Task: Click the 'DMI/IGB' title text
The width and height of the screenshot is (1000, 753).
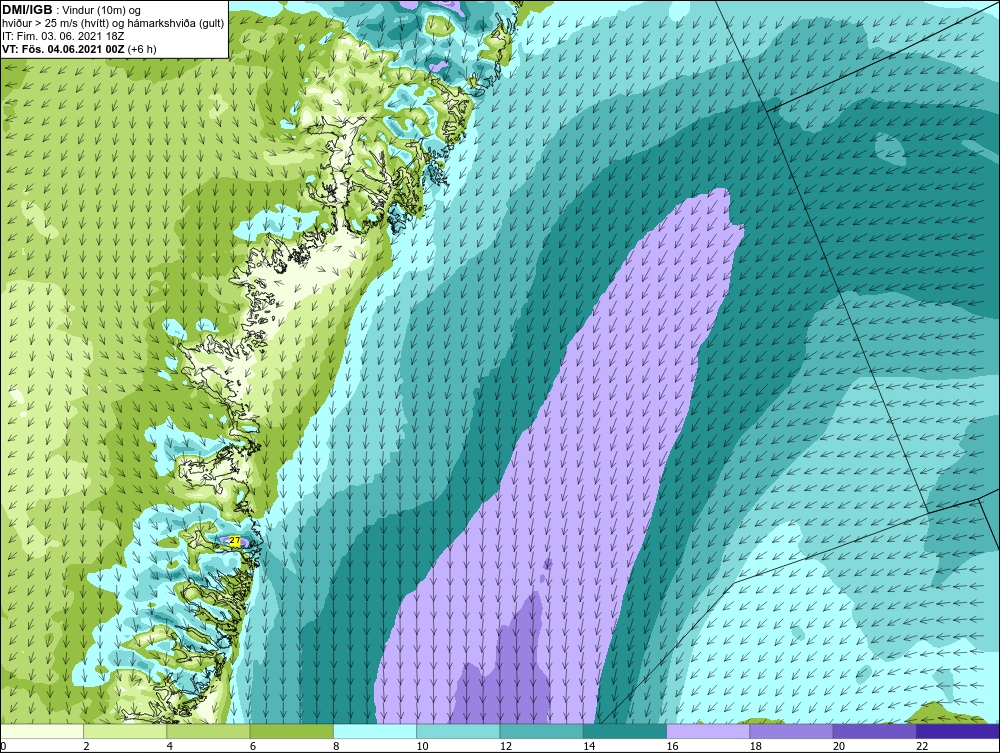Action: click(27, 10)
